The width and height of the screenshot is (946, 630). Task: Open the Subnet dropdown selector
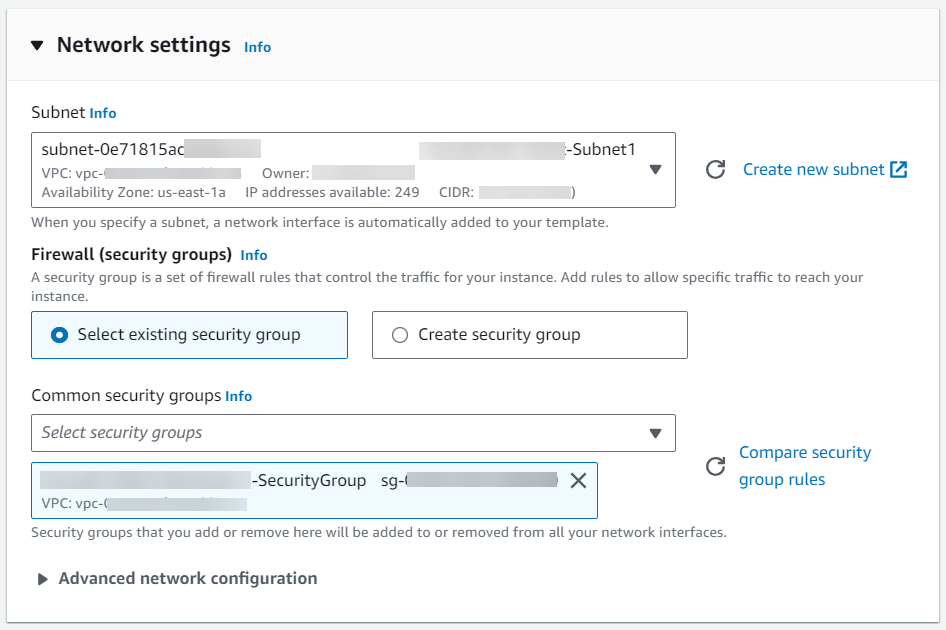click(354, 170)
